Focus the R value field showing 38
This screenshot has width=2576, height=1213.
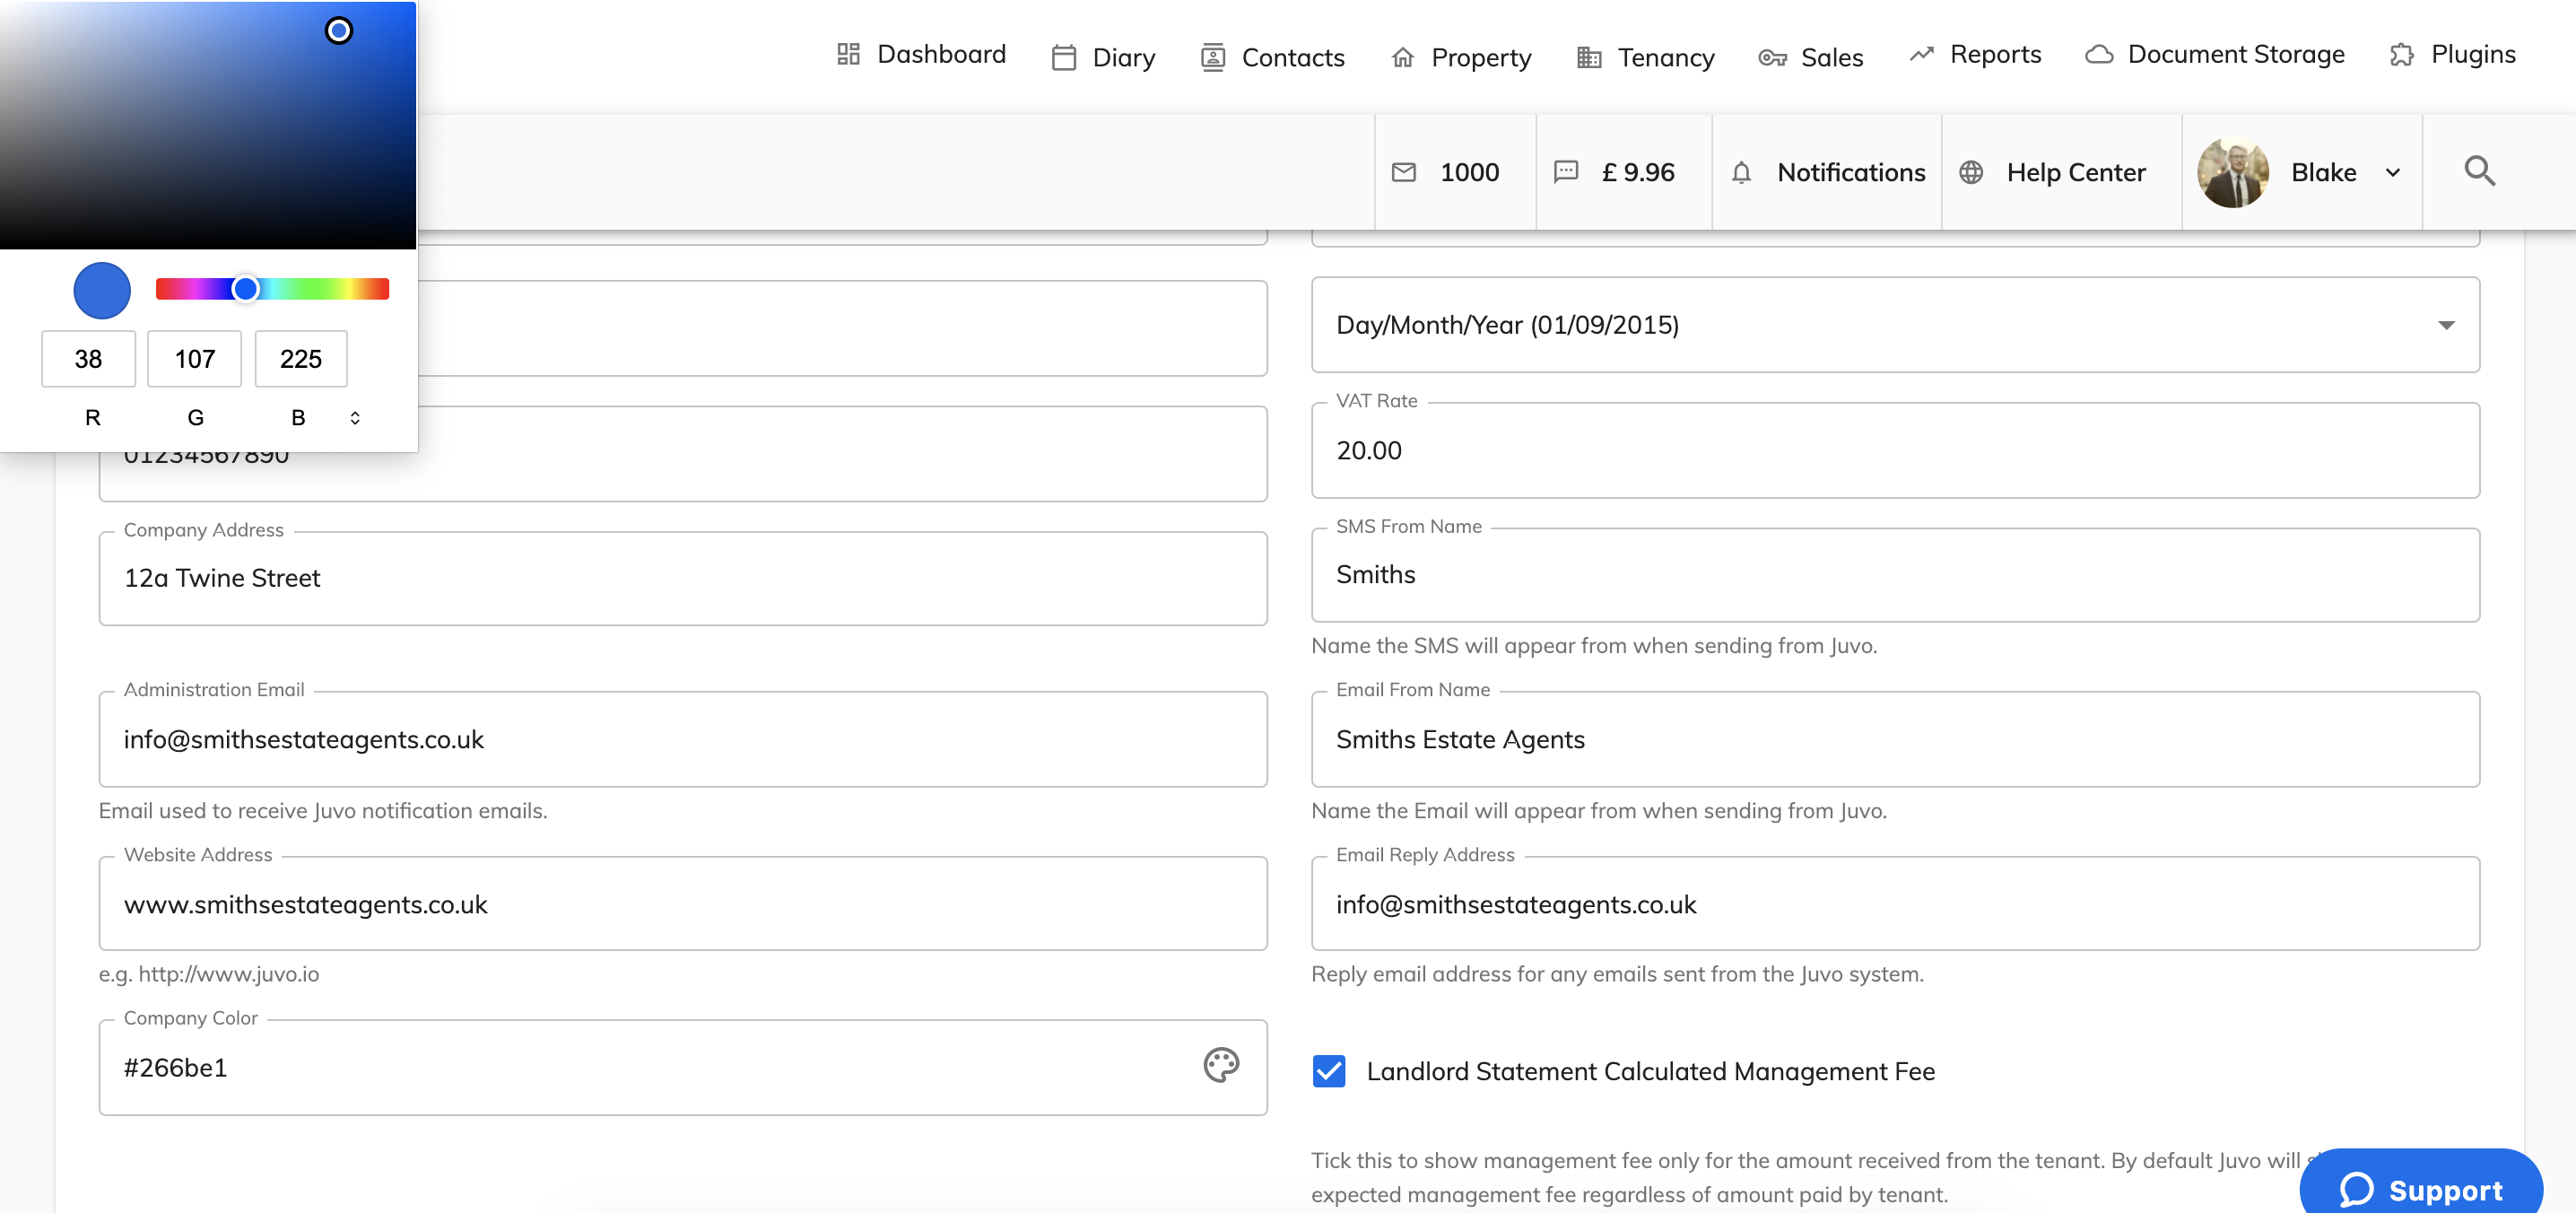pos(88,359)
